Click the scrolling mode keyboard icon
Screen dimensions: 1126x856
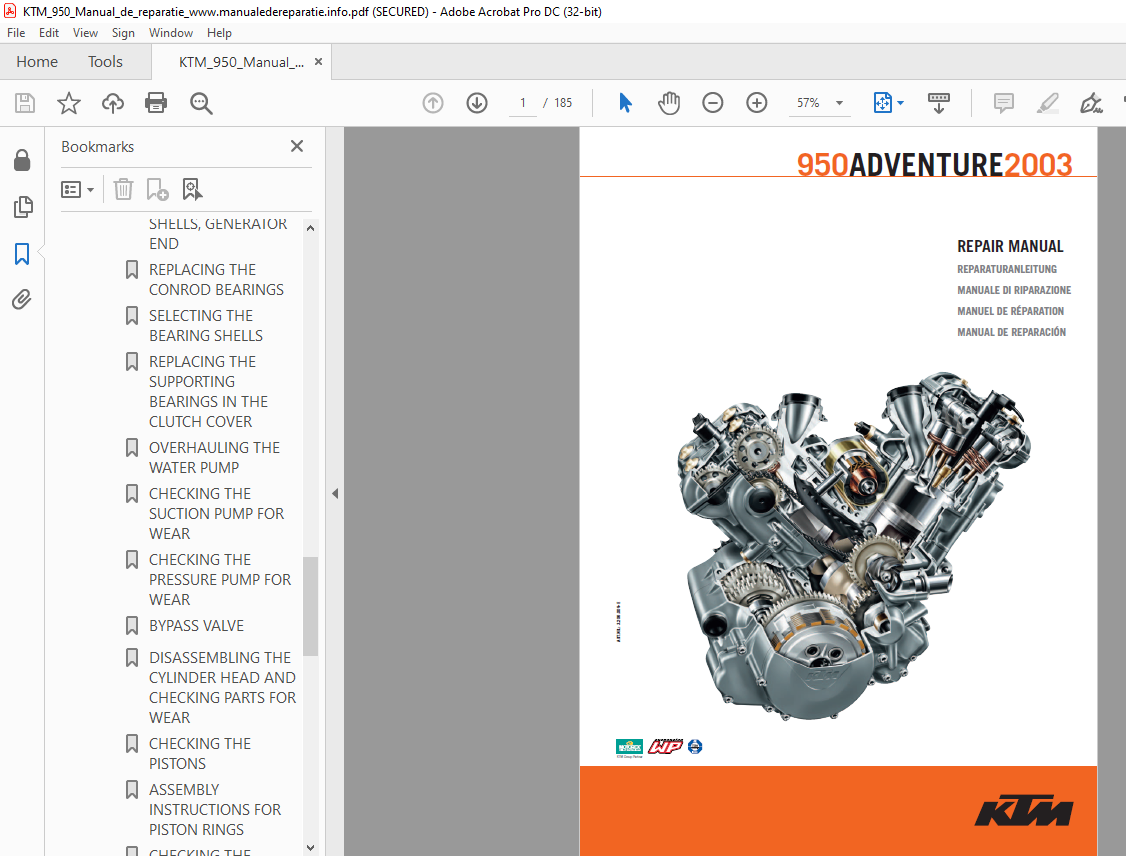tap(939, 103)
